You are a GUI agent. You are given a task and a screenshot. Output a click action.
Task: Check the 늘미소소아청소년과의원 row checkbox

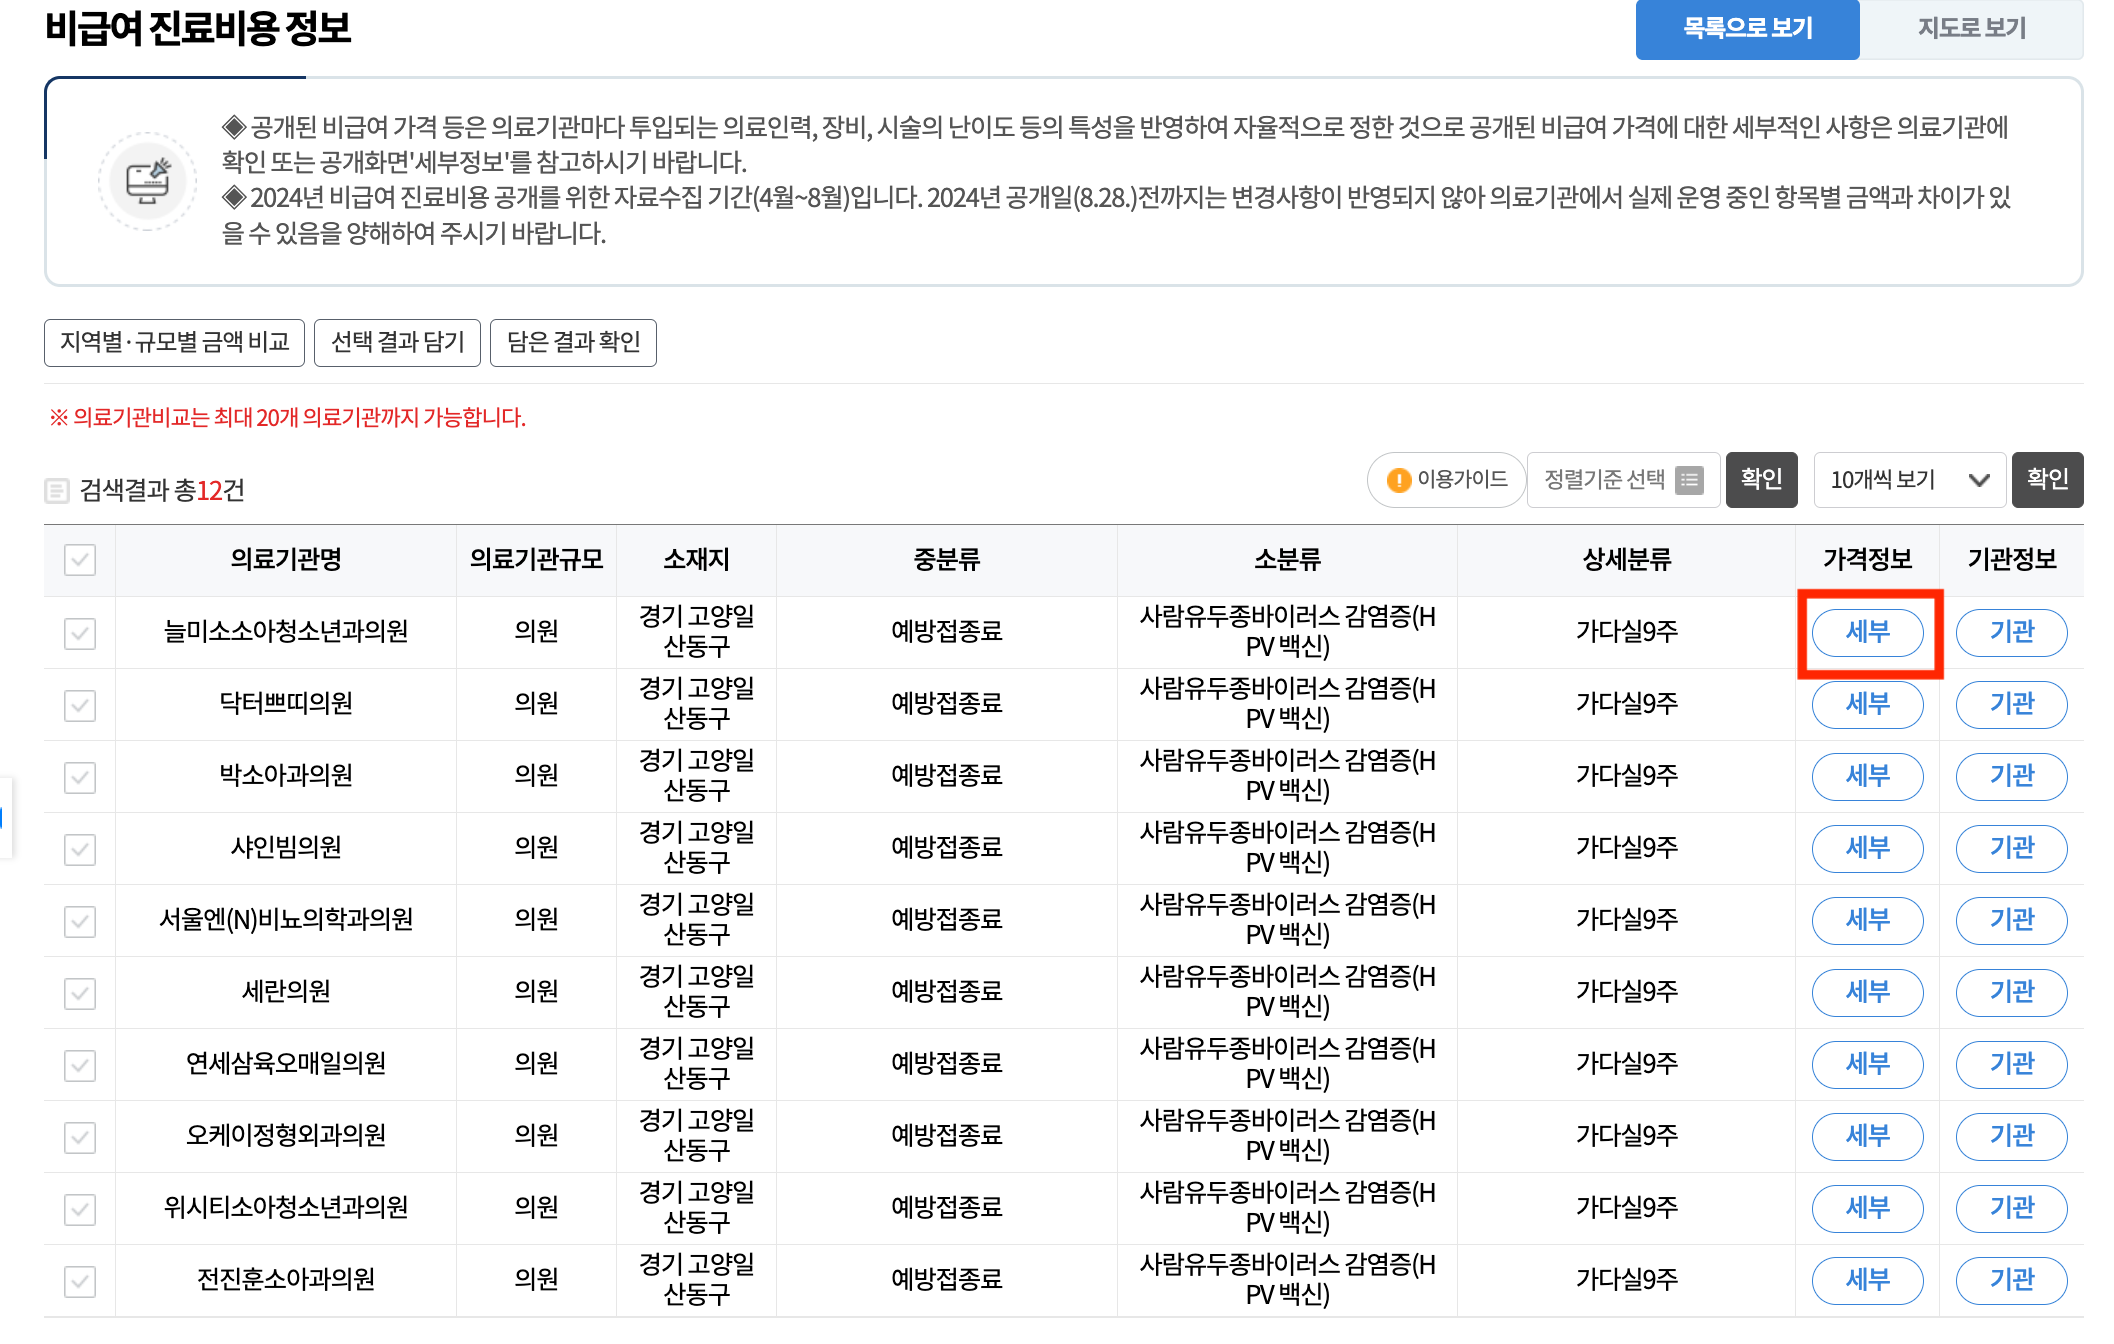(x=80, y=633)
